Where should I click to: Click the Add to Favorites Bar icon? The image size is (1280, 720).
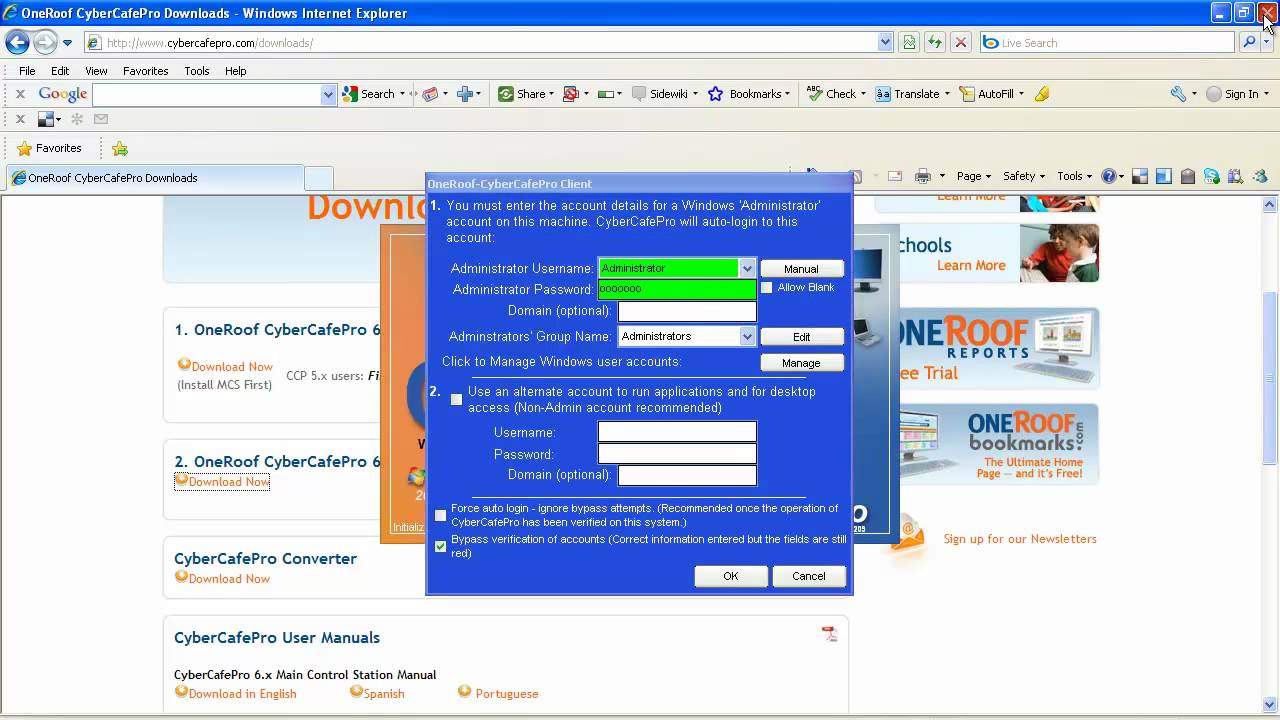click(x=120, y=148)
